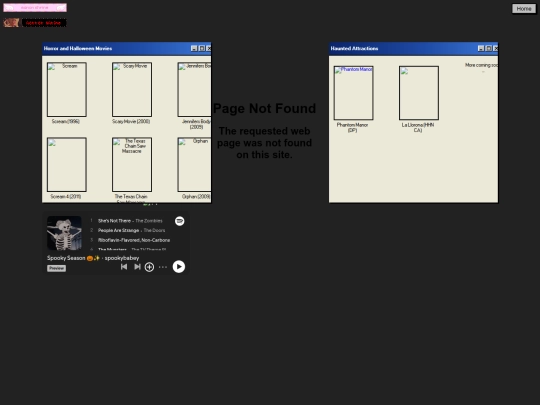Open the Scream (1996) movie poster
The image size is (540, 405).
point(66,90)
